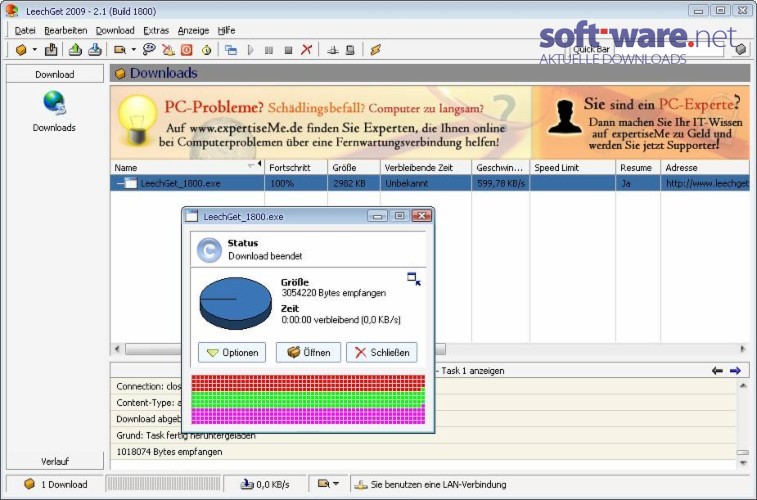
Task: Click the Öffnen button in dialog
Action: 308,352
